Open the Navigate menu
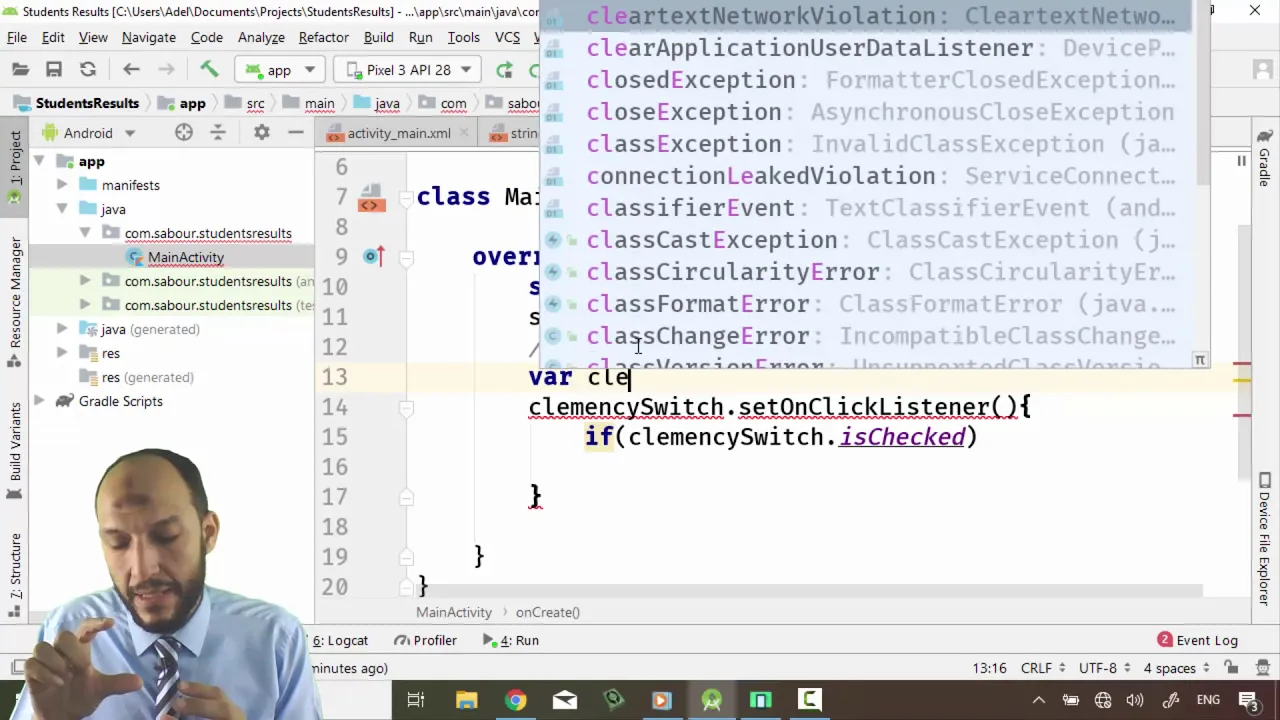The height and width of the screenshot is (720, 1280). click(149, 37)
